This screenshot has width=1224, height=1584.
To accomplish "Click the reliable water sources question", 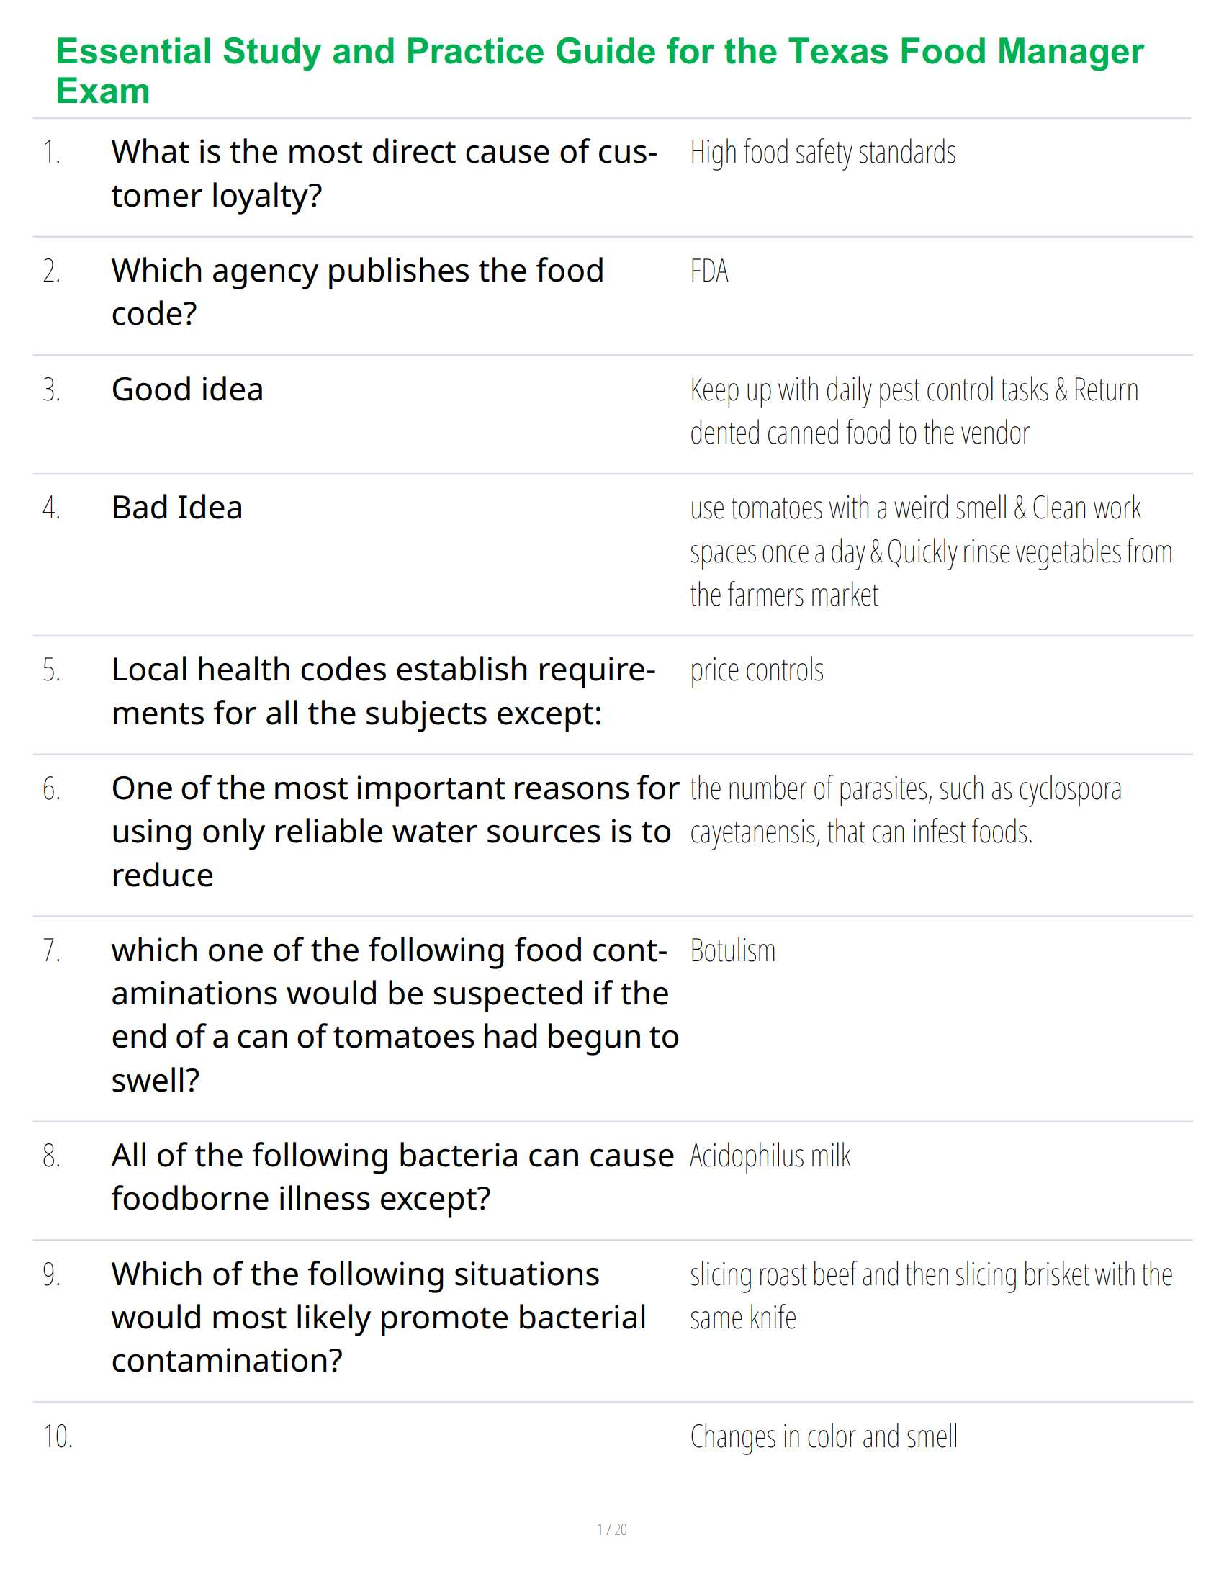I will (x=395, y=831).
